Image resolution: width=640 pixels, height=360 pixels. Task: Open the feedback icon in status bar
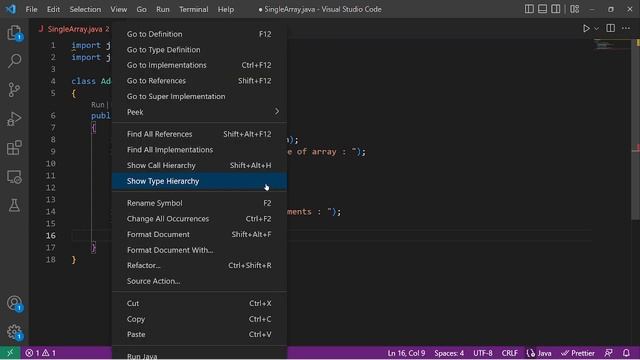(609, 353)
